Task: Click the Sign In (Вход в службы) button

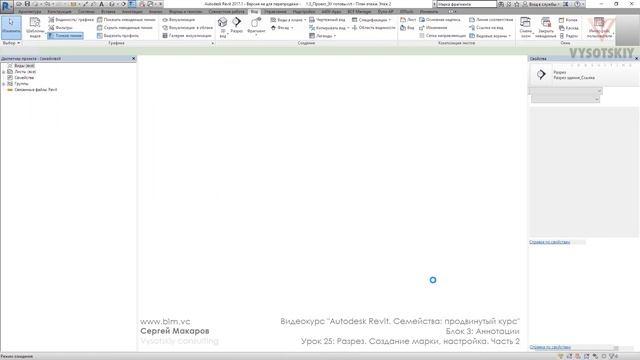Action: [542, 4]
